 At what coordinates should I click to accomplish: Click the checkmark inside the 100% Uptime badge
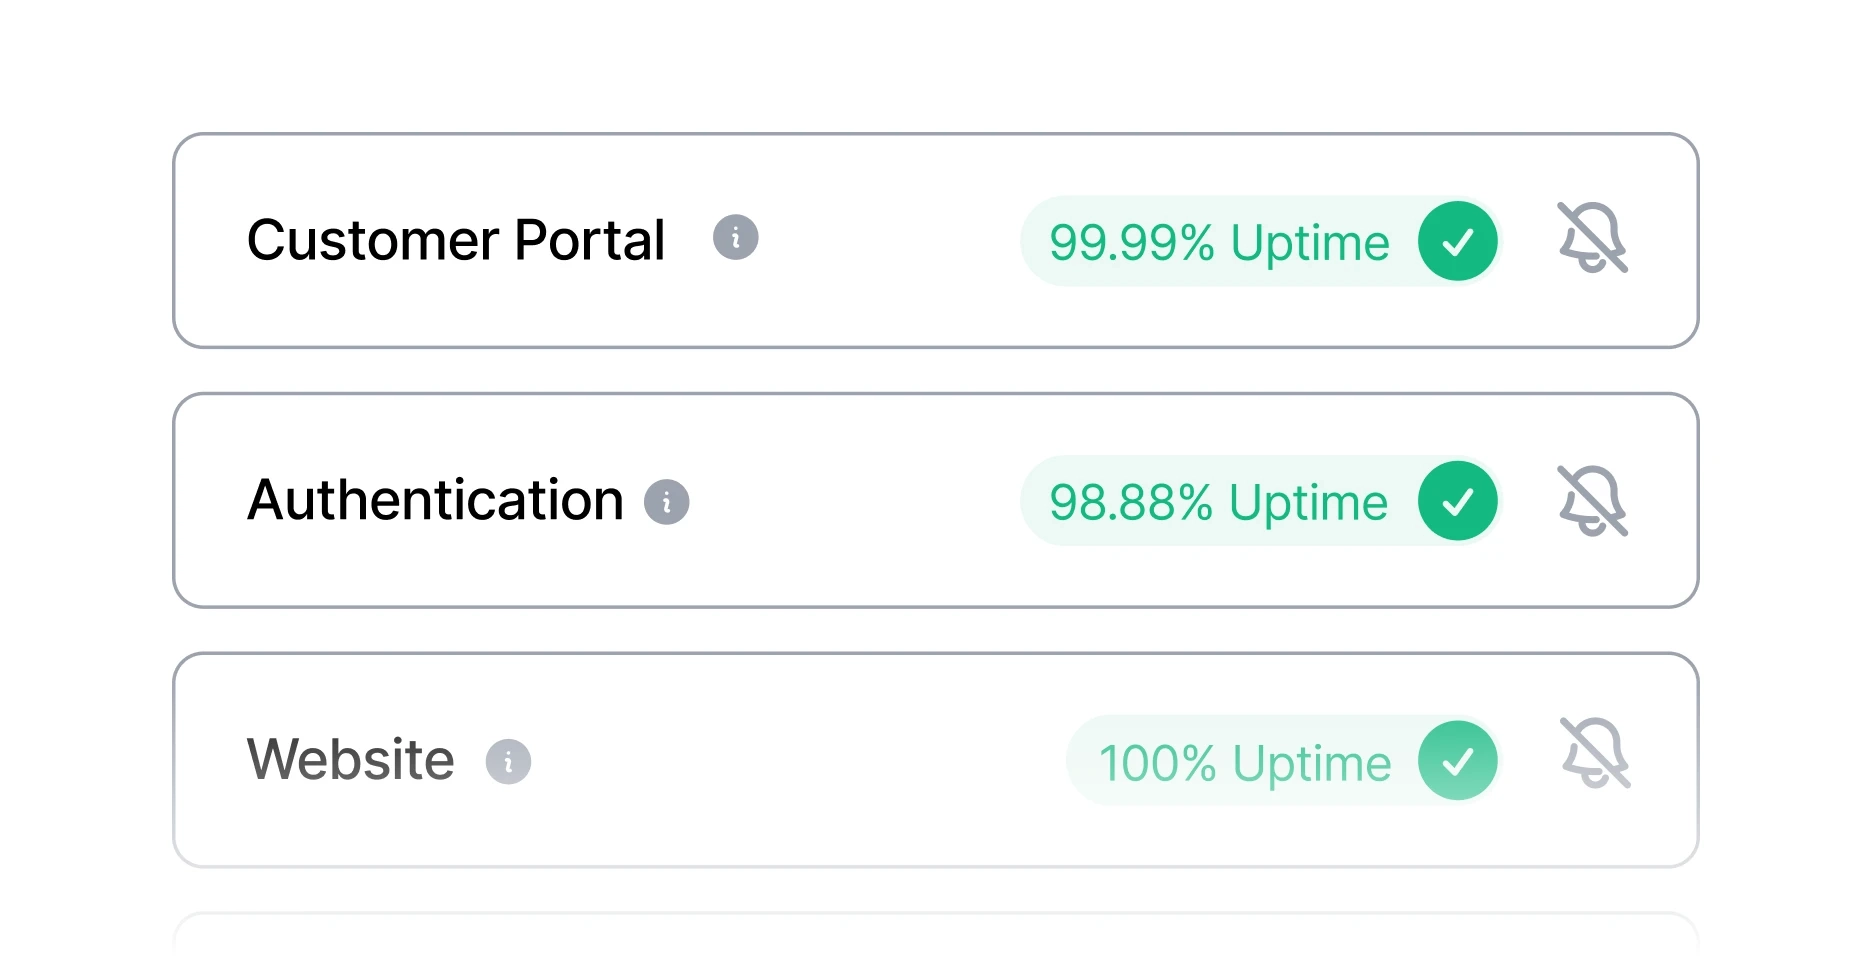1457,760
